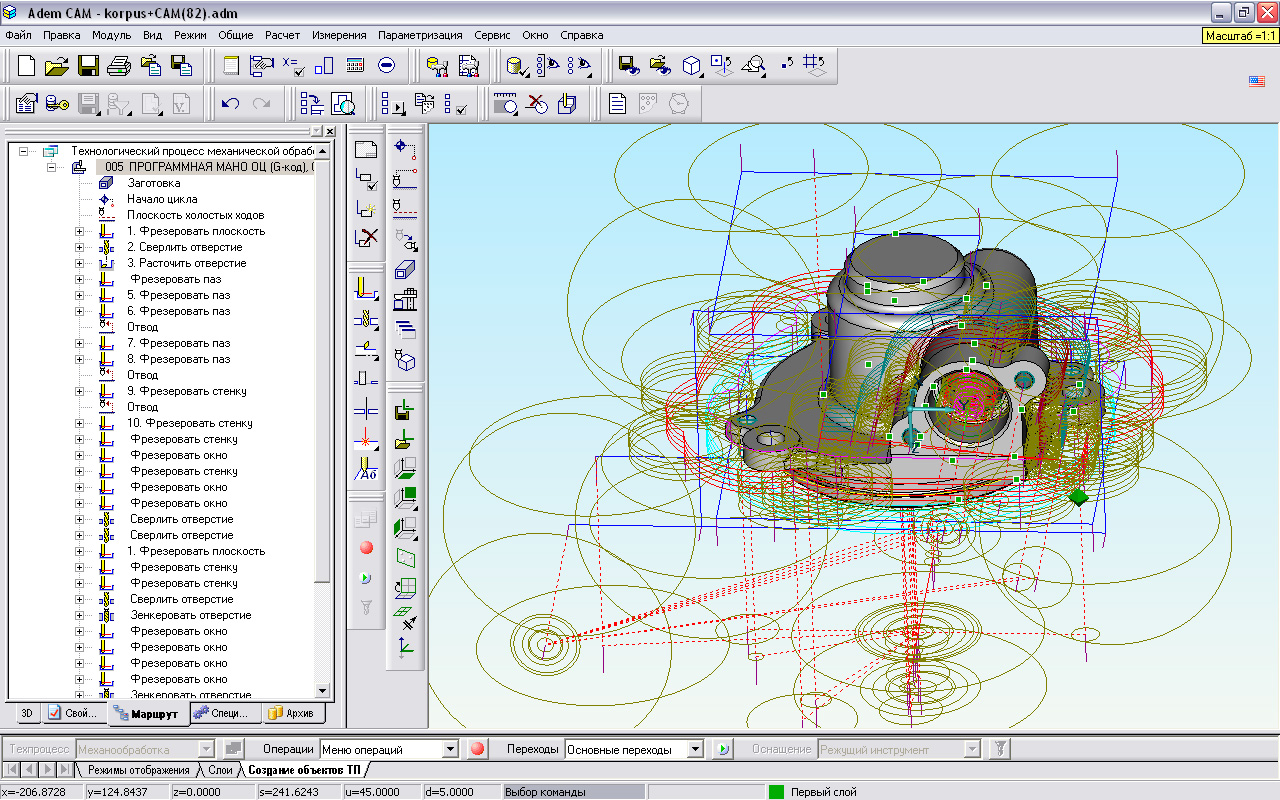This screenshot has width=1280, height=800.
Task: Select 'Начало цикла' in the tree
Action: (161, 199)
